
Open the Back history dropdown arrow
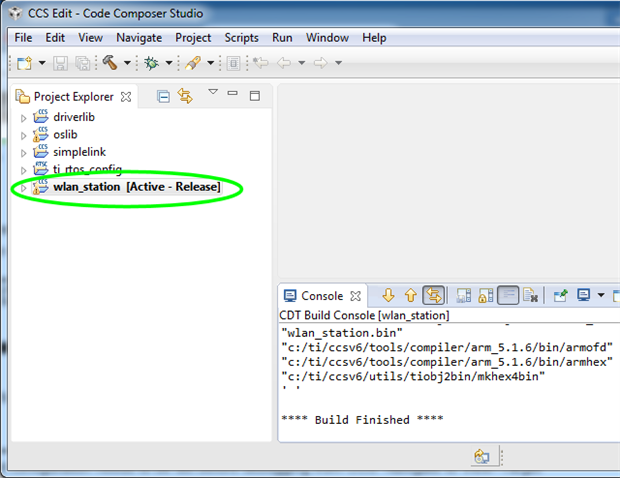pos(302,63)
